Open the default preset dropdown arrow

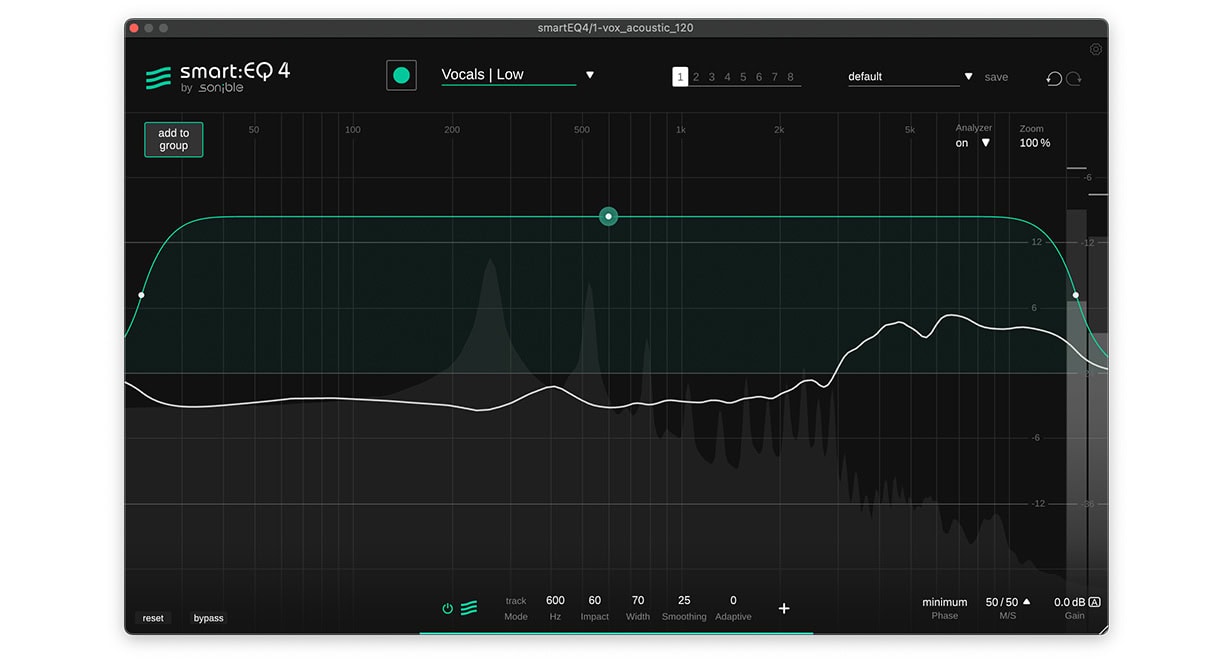[x=968, y=77]
